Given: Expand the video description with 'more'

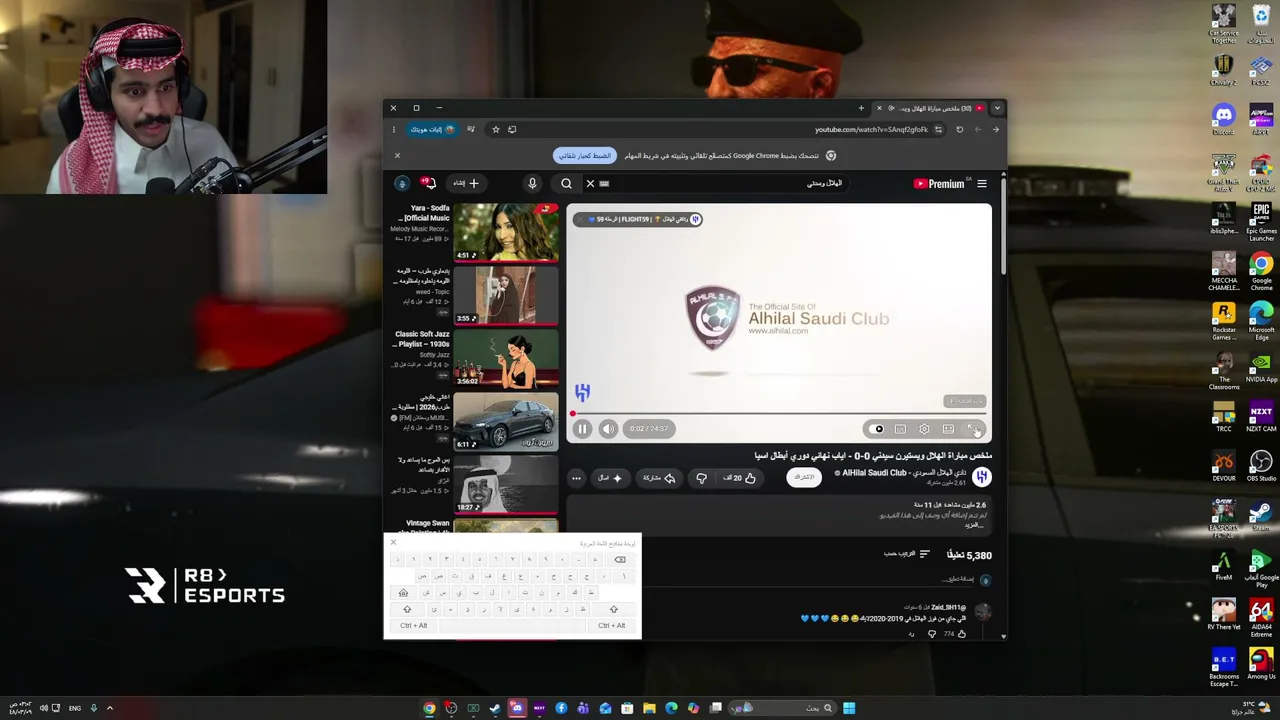Looking at the screenshot, I should [x=976, y=525].
